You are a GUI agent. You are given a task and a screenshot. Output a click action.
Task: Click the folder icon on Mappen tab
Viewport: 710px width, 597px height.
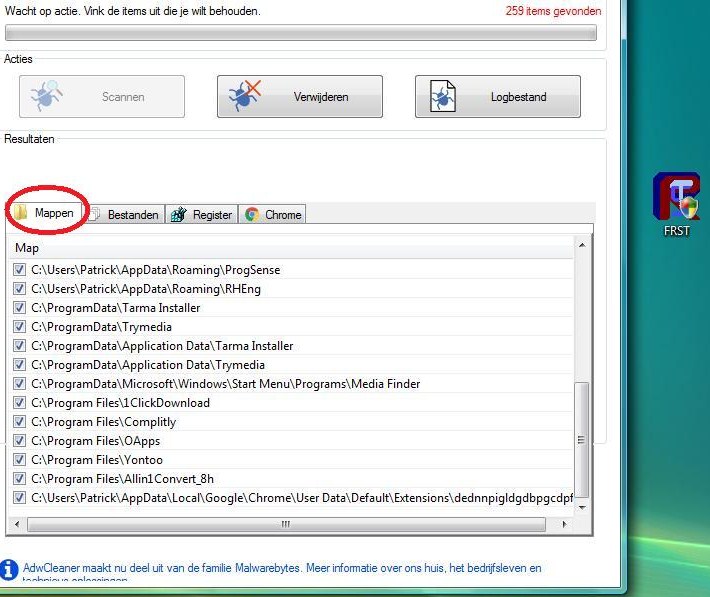point(20,212)
